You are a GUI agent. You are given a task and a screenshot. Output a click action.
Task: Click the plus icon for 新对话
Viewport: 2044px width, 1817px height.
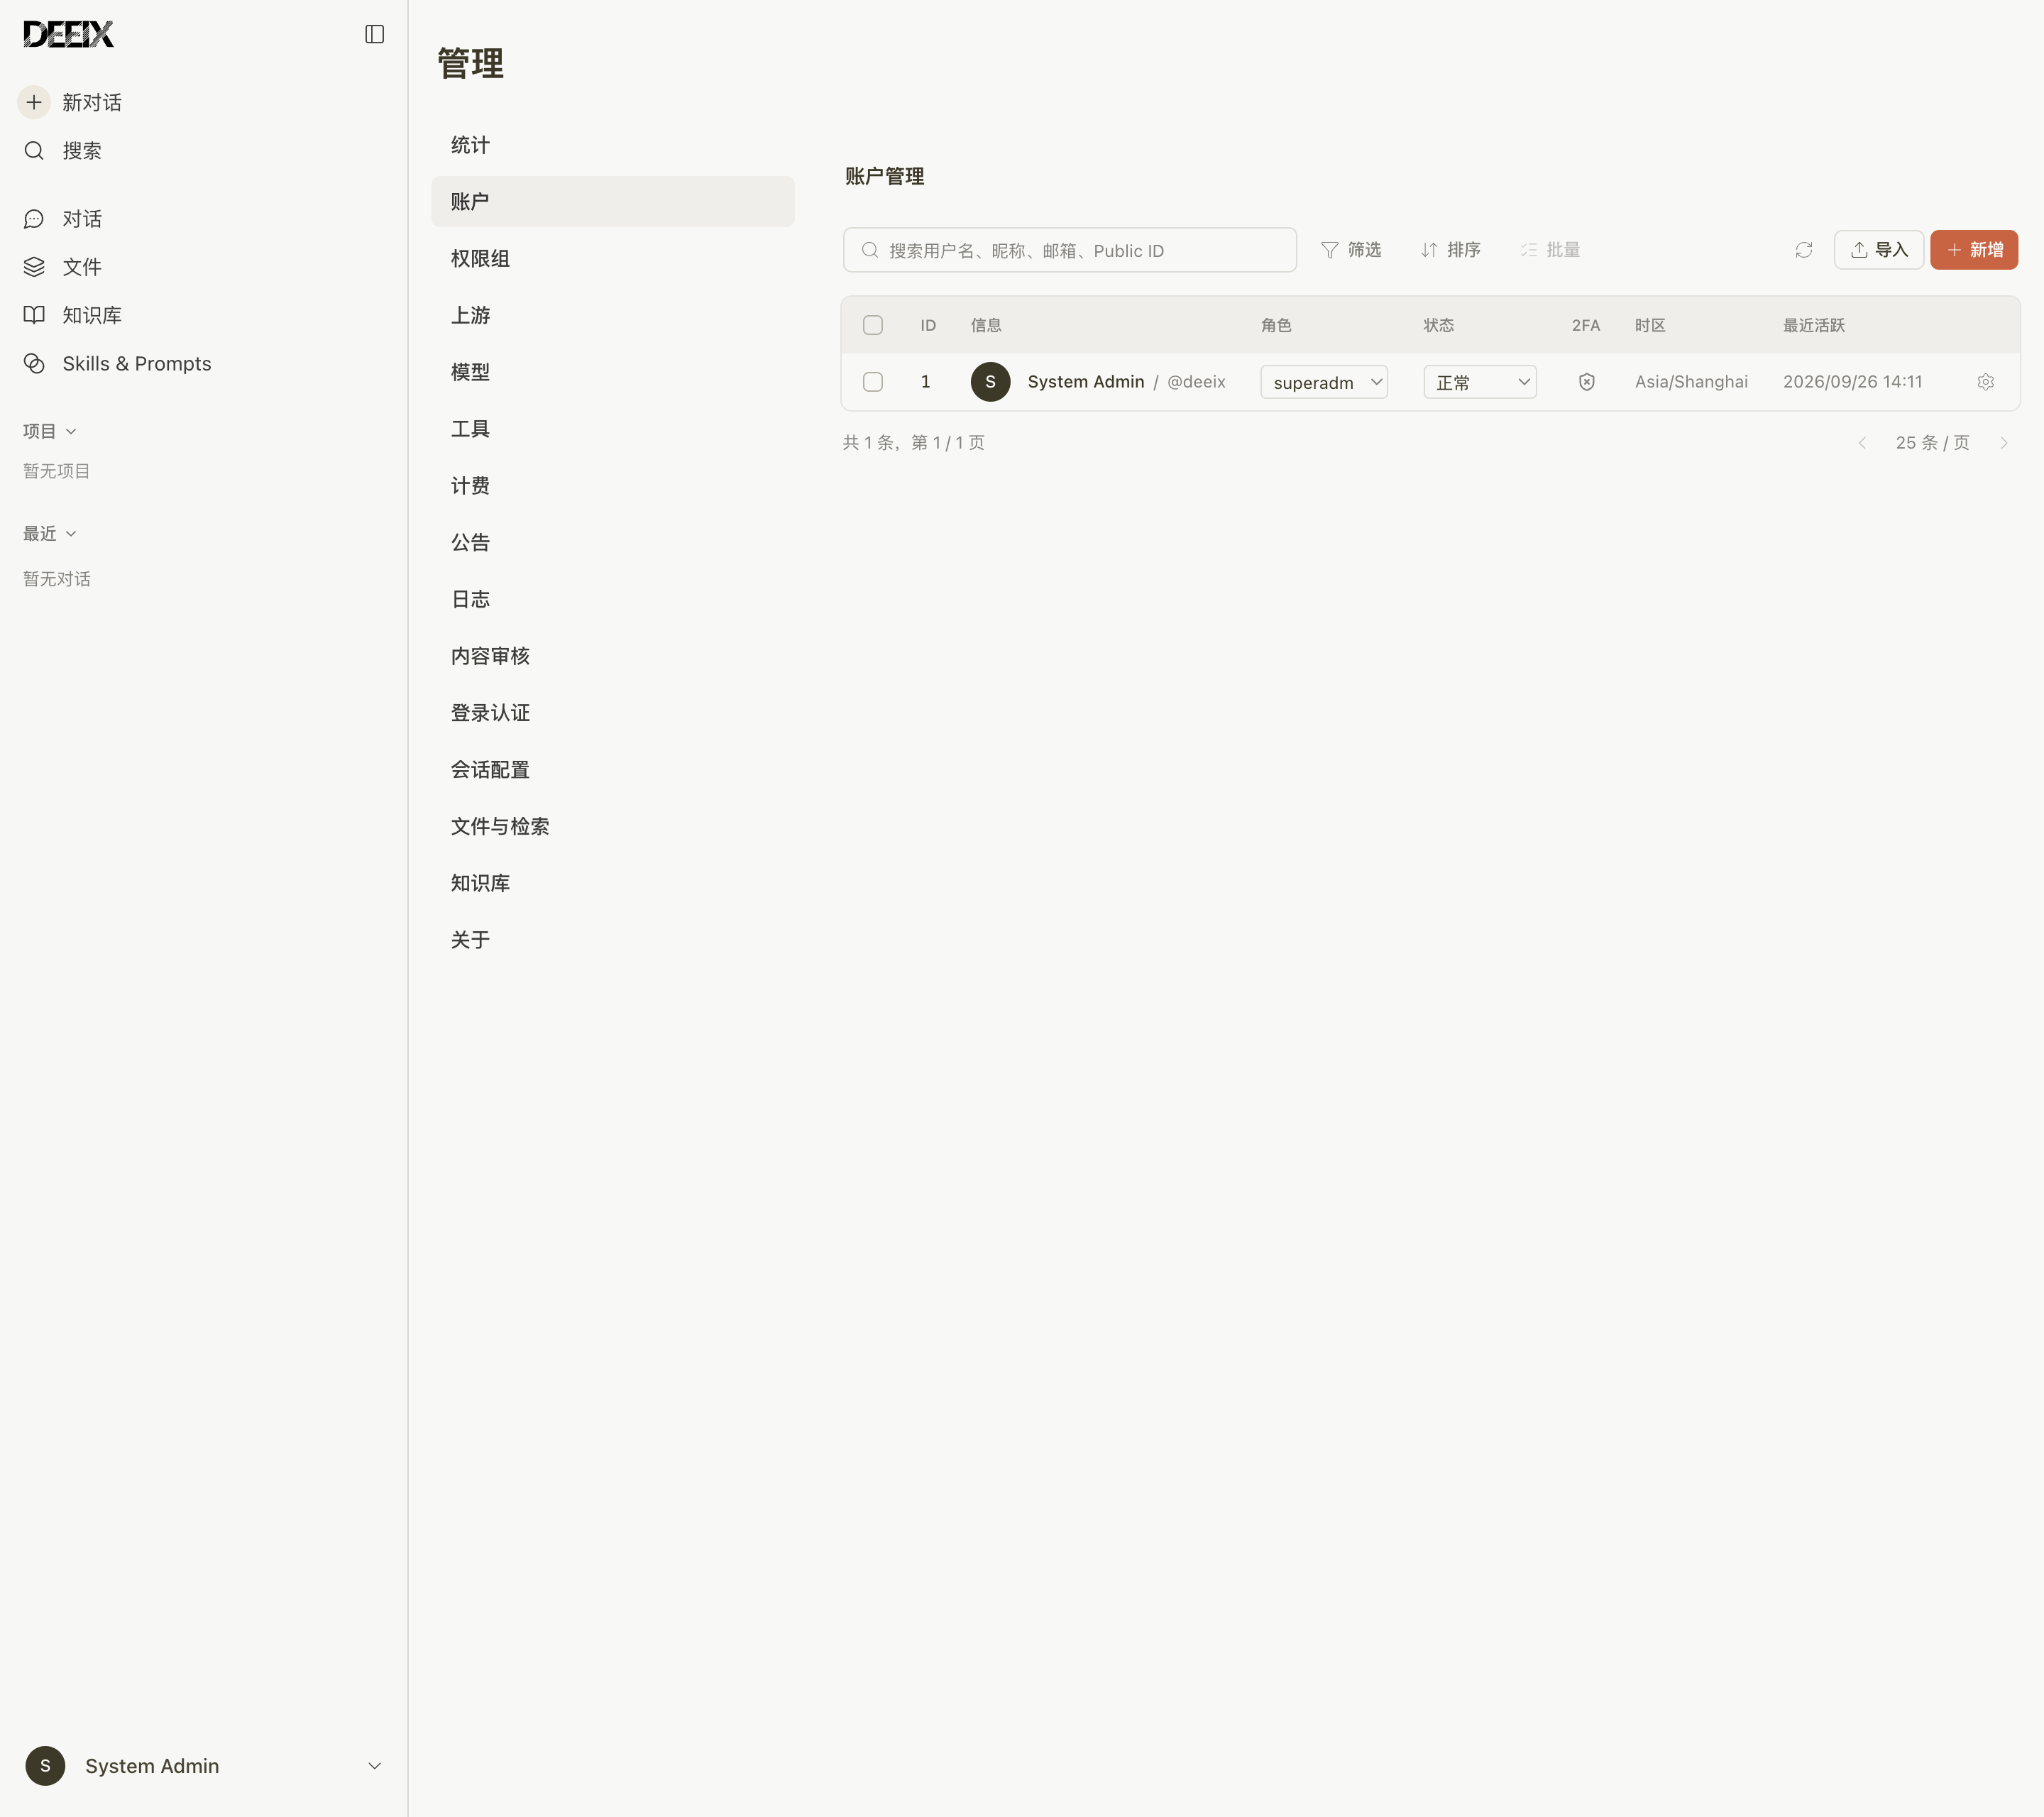pos(34,102)
